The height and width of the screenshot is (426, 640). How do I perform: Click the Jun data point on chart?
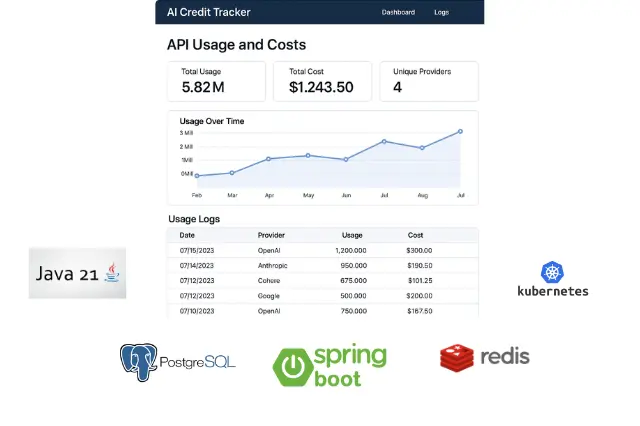pyautogui.click(x=346, y=160)
